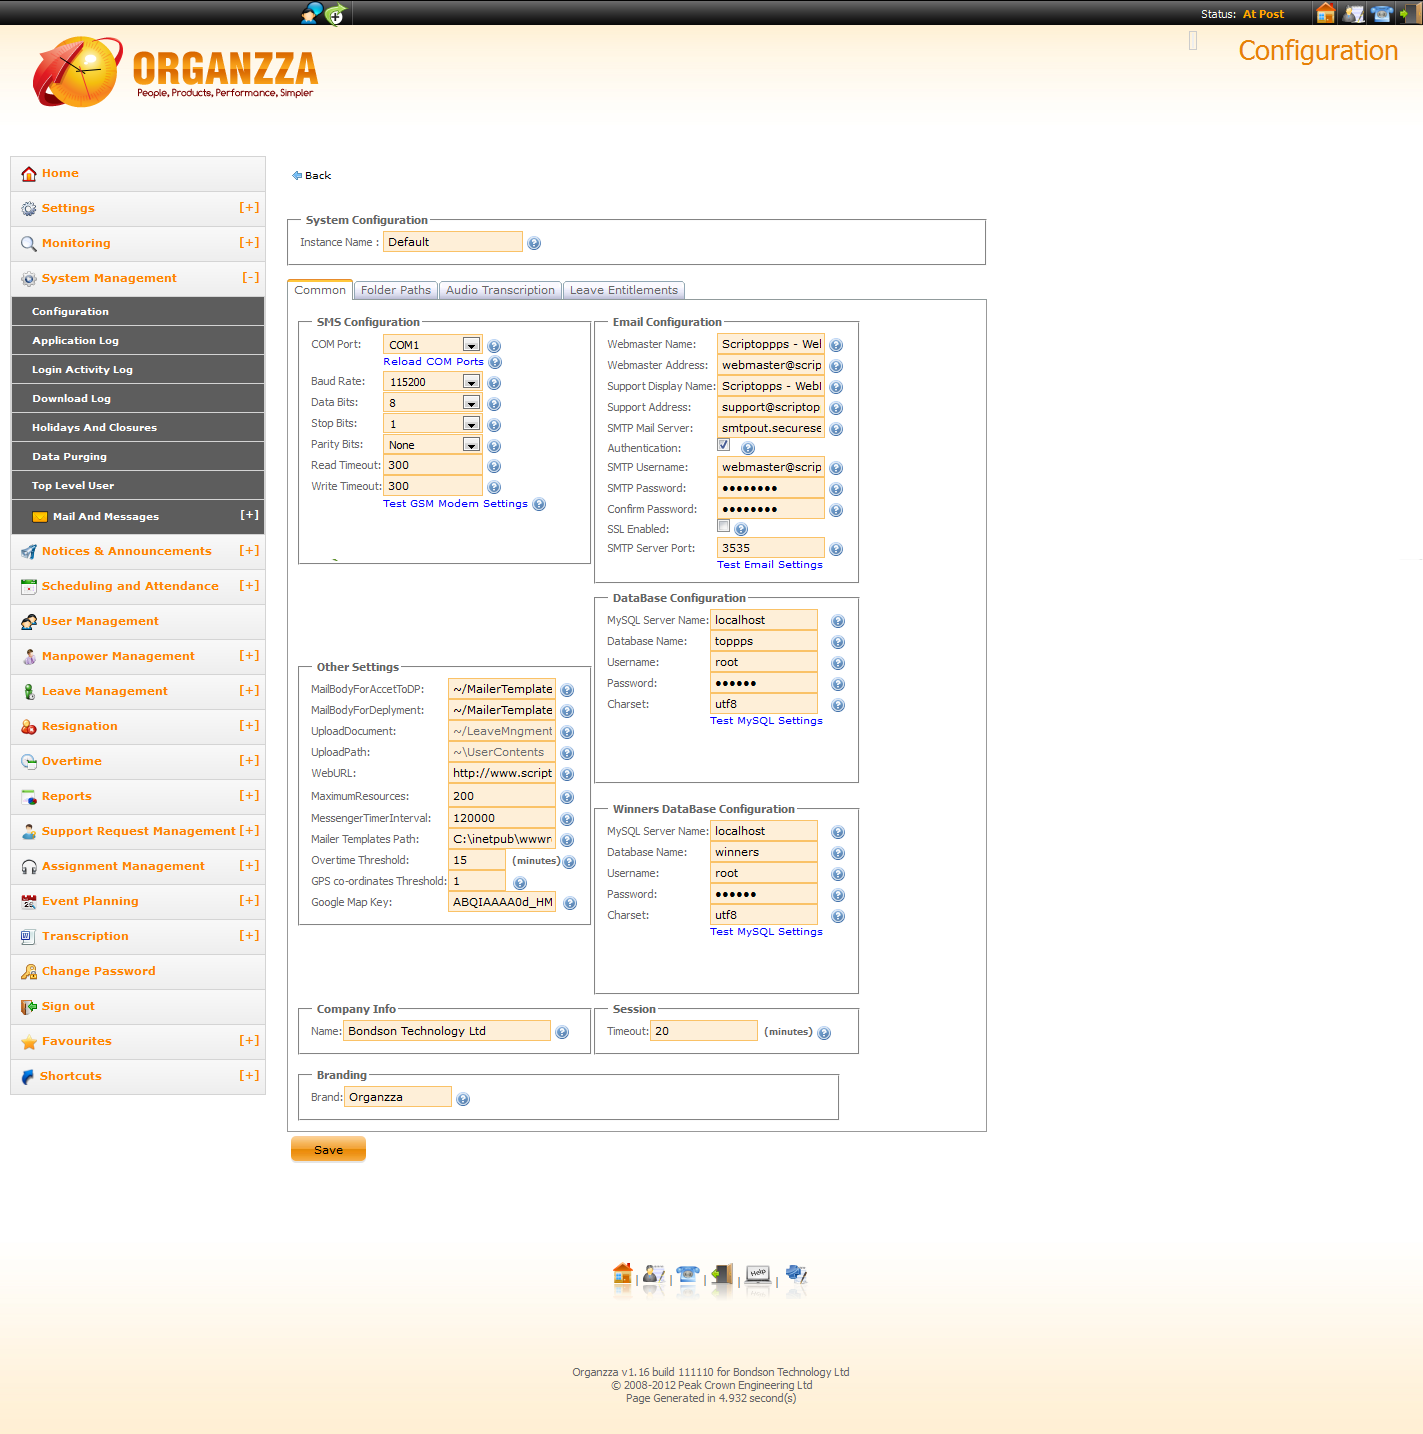Click Test MySQL Settings under Winners DataBase
The image size is (1423, 1434).
pyautogui.click(x=766, y=932)
